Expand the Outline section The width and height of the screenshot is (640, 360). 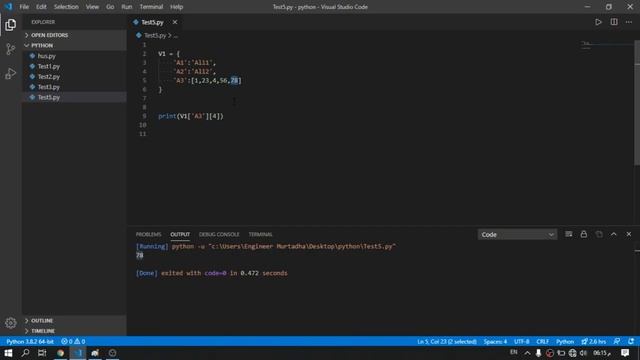coord(74,321)
